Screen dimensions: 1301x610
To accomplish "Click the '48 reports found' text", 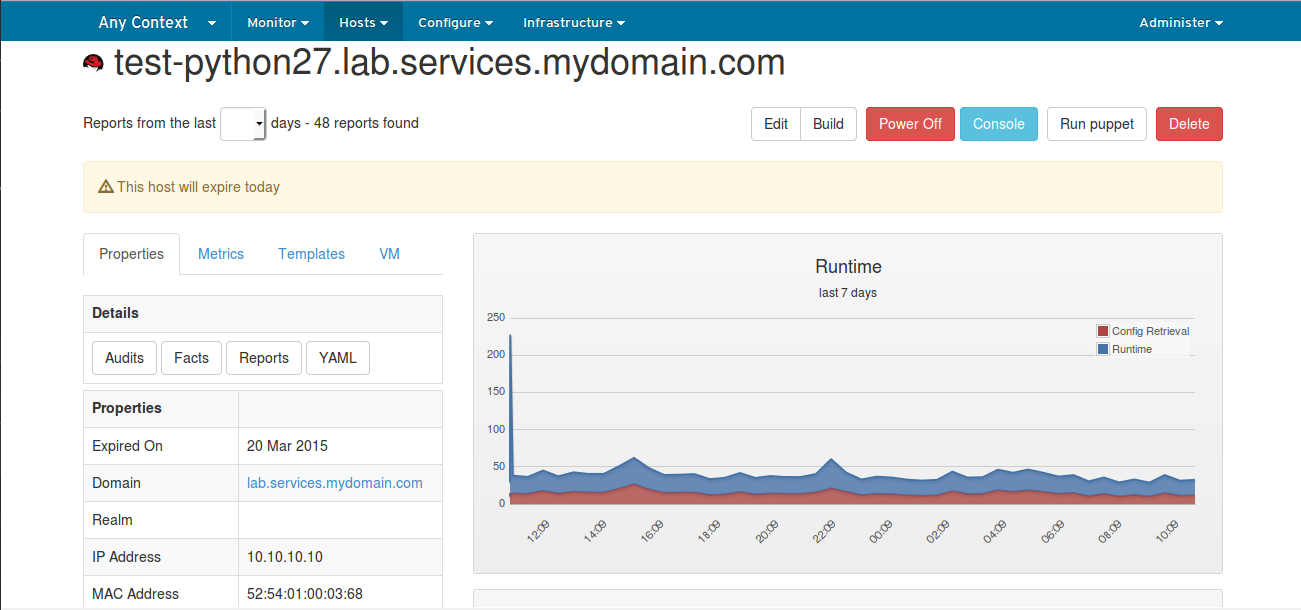I will pos(366,123).
